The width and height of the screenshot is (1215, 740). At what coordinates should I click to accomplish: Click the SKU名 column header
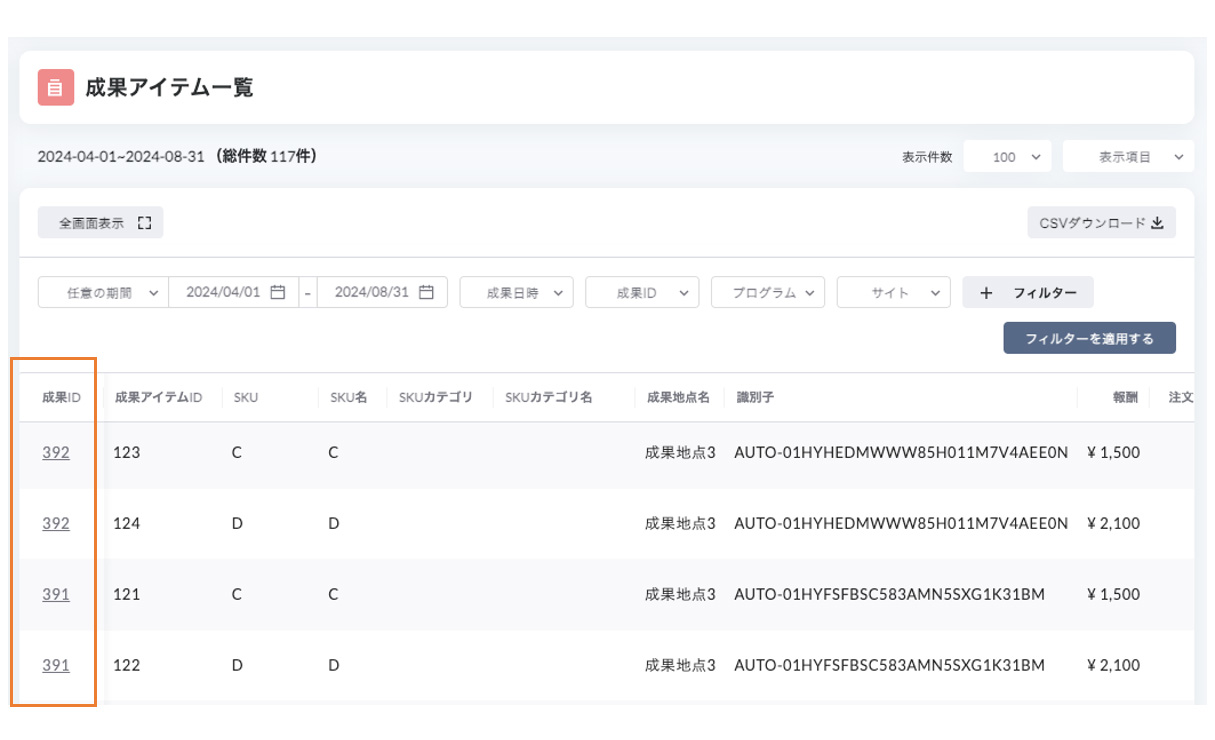pos(349,397)
